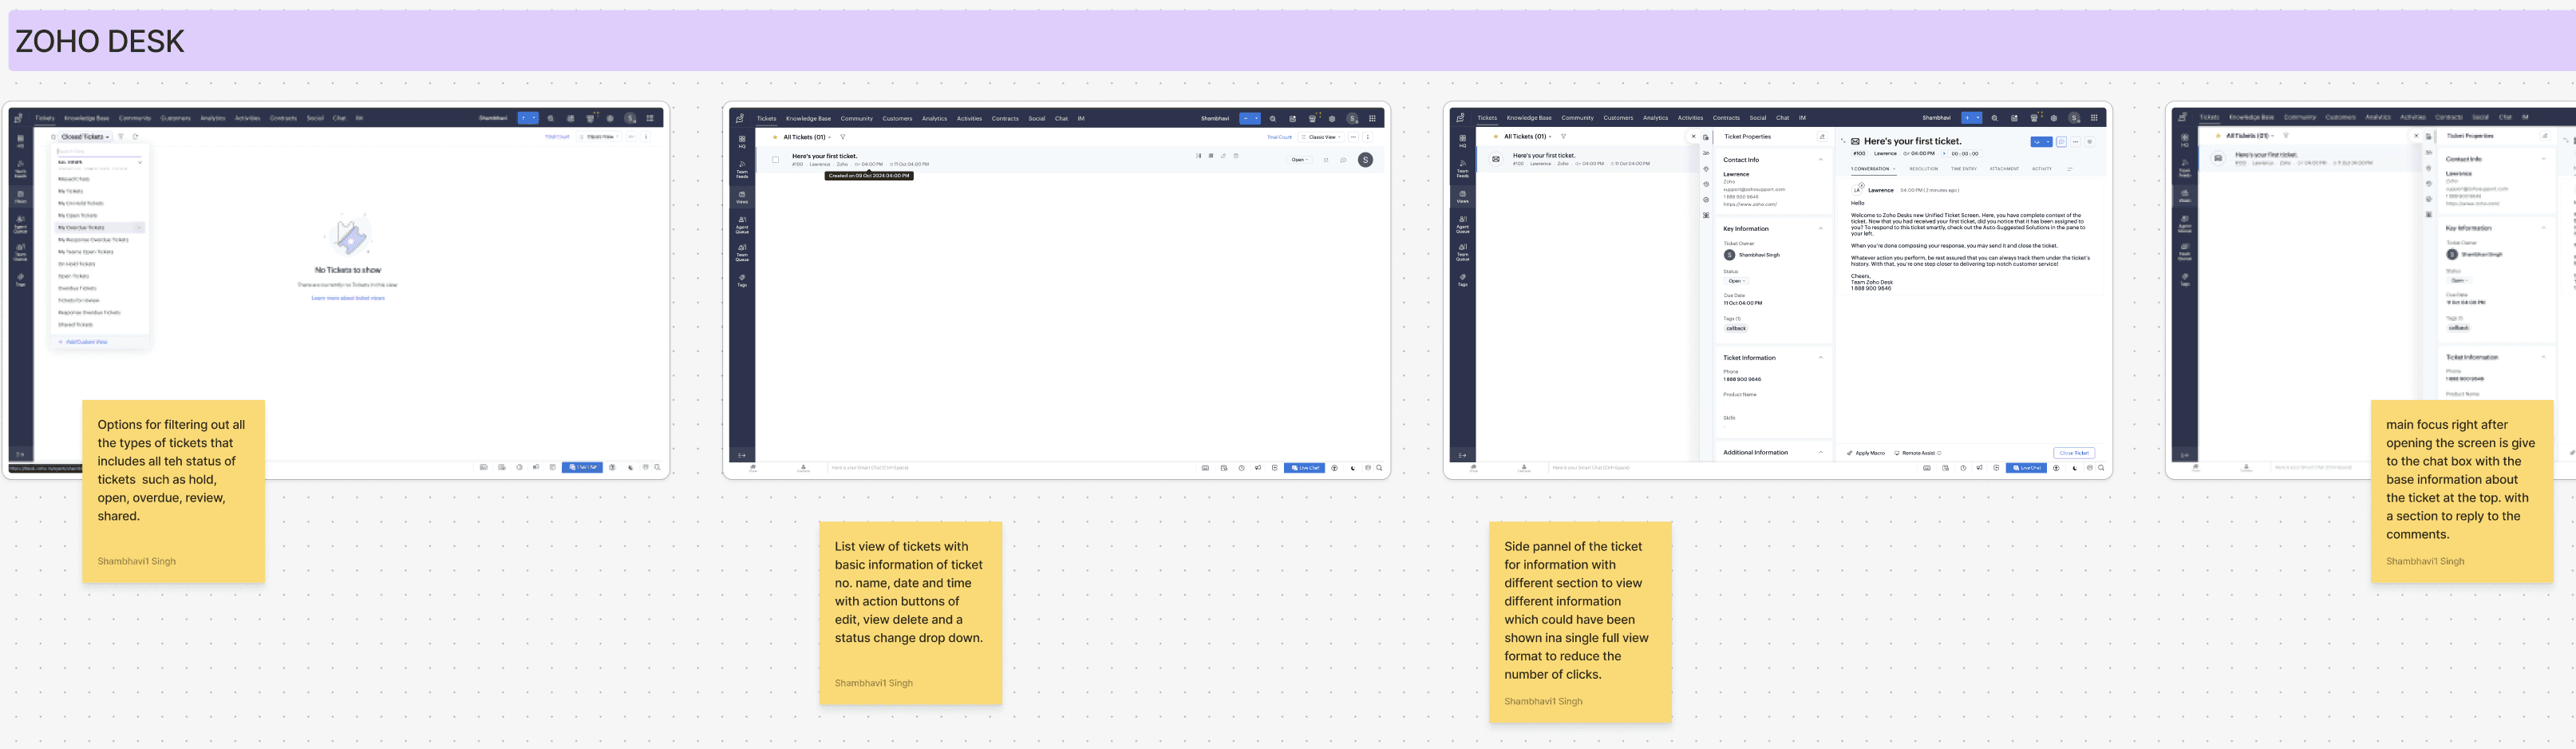
Task: Select the 'List view of tickets' sticky note
Action: (911, 613)
